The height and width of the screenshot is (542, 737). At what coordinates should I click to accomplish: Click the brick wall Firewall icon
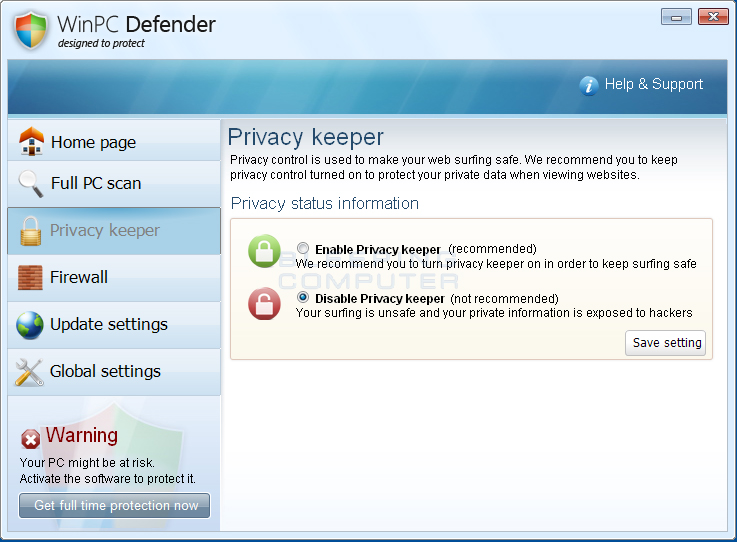tap(30, 277)
